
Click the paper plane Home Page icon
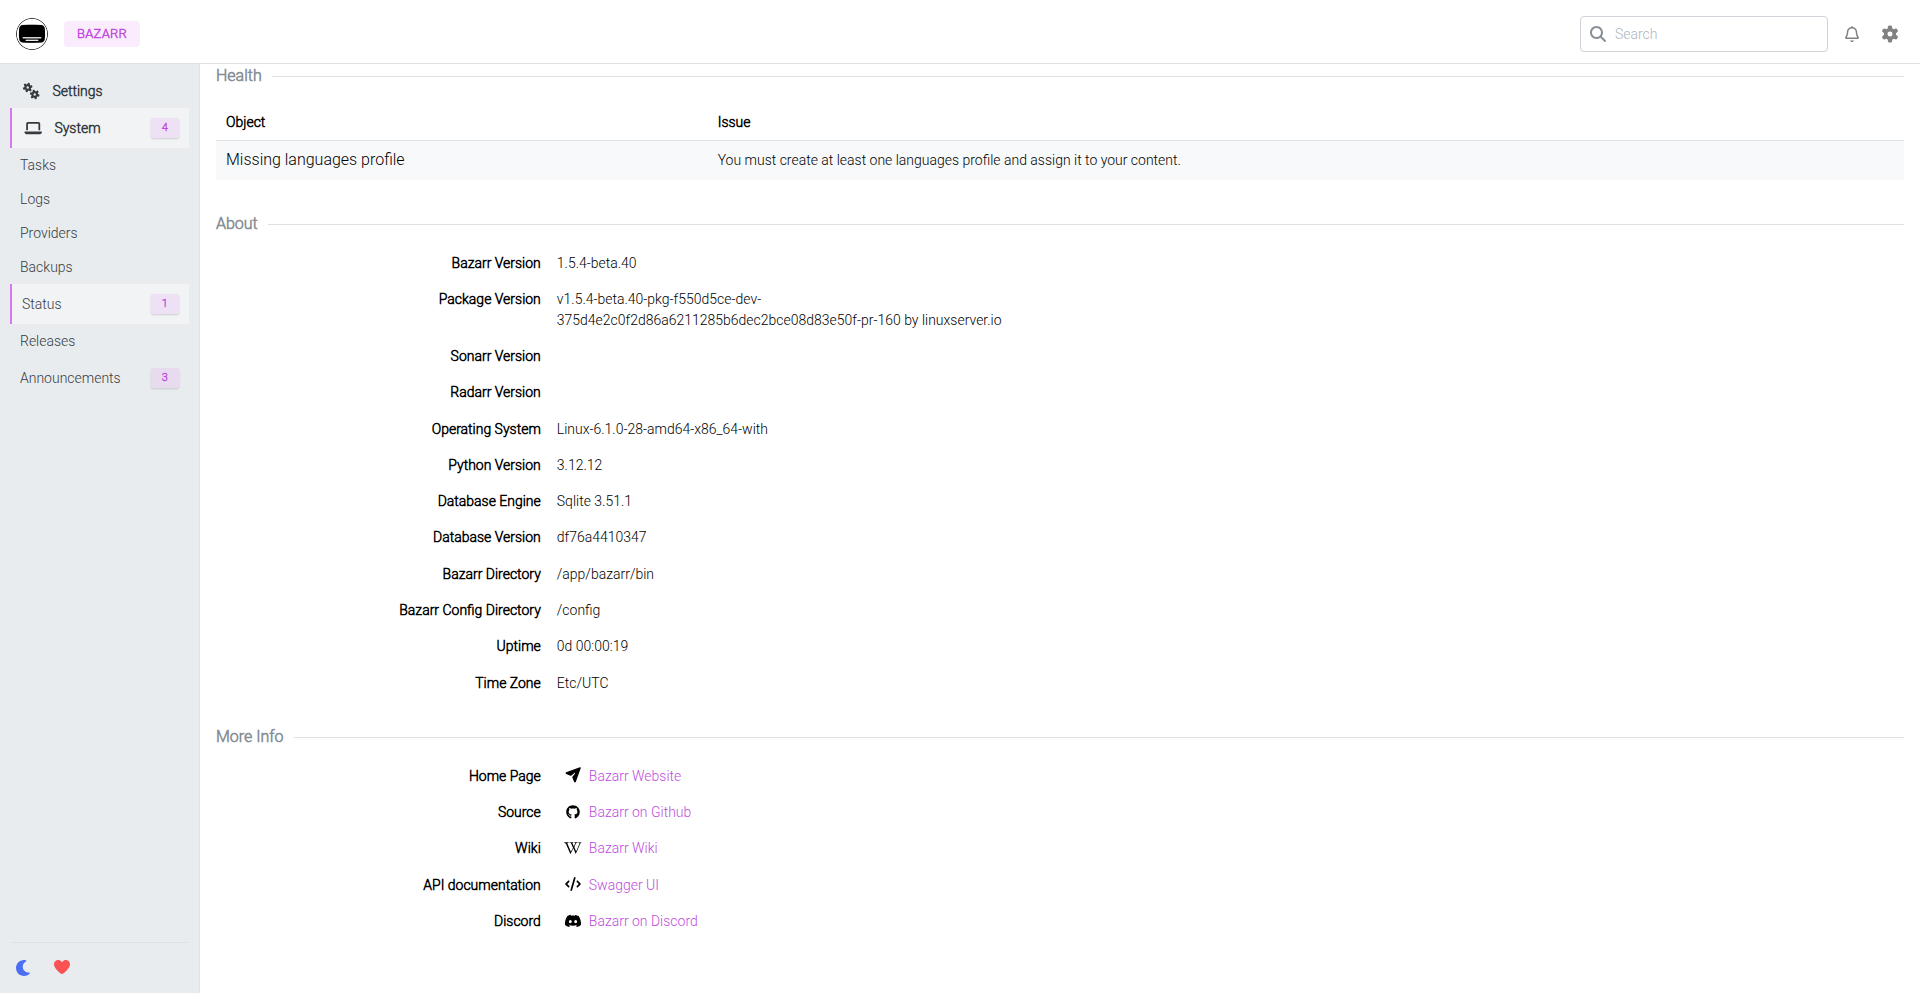coord(573,775)
